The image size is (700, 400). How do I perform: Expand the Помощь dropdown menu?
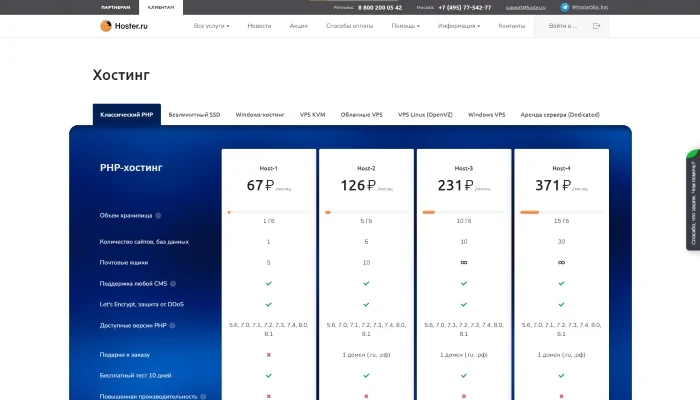pos(405,26)
